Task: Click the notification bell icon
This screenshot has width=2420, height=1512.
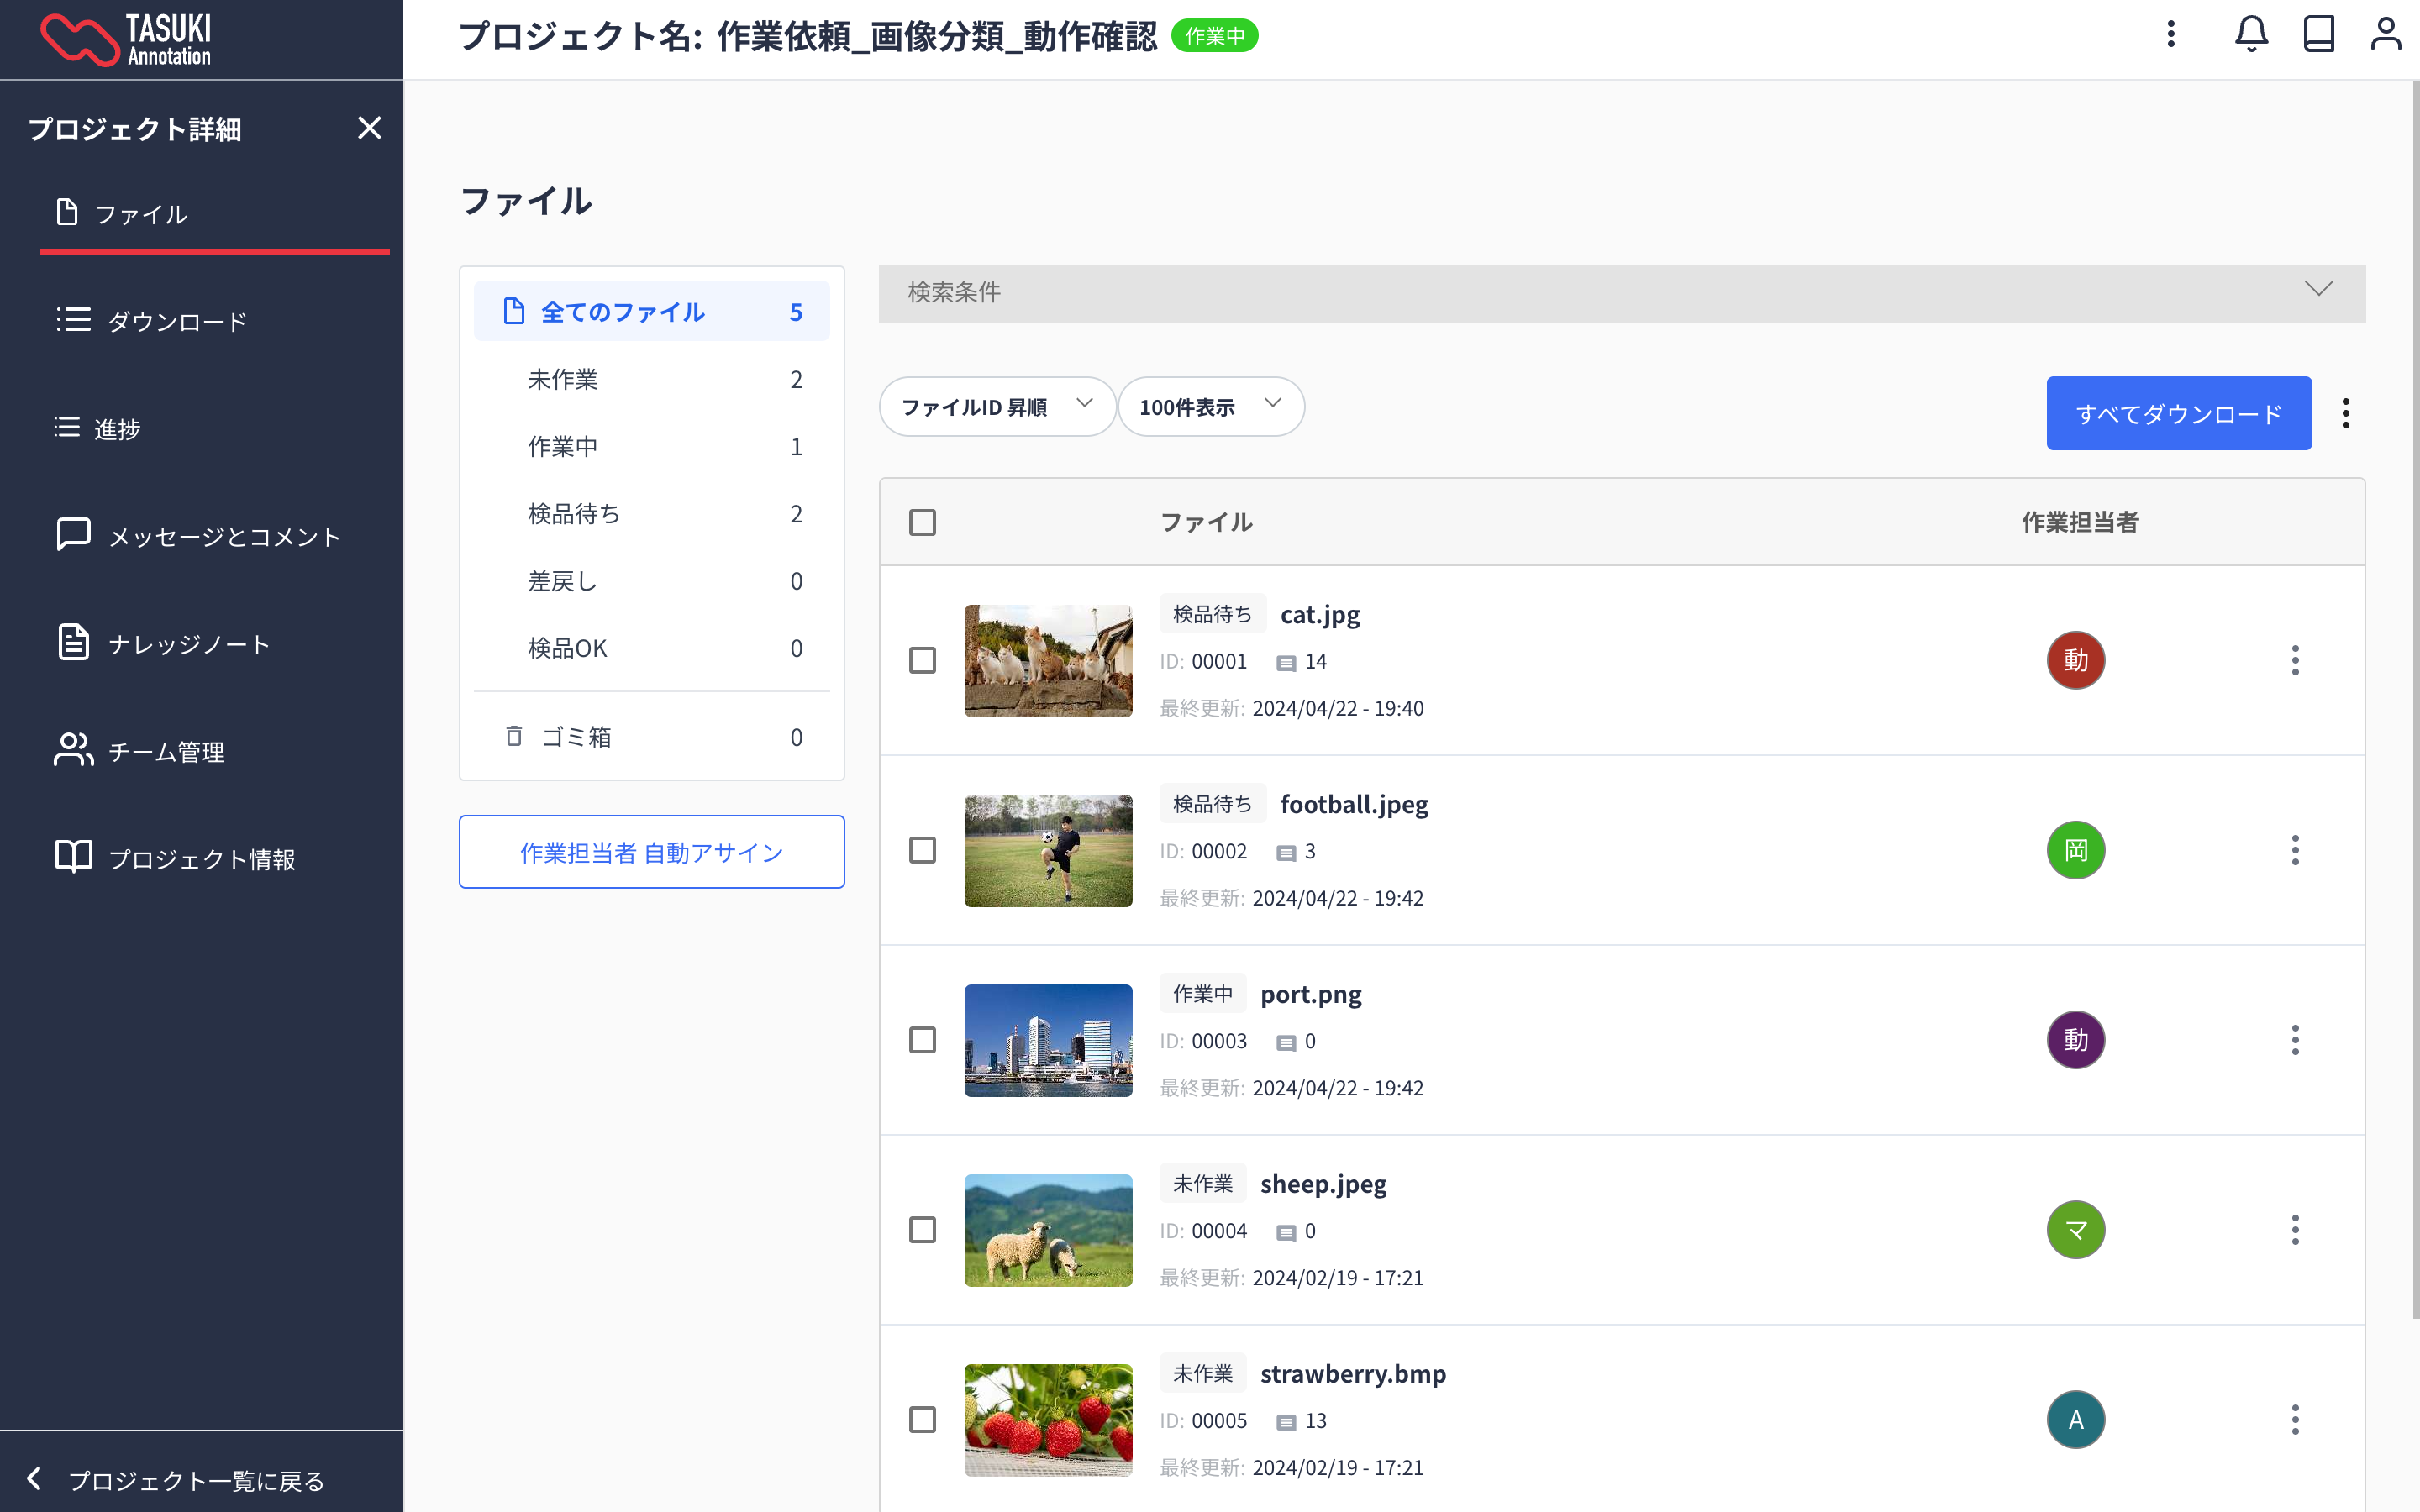Action: click(x=2251, y=35)
